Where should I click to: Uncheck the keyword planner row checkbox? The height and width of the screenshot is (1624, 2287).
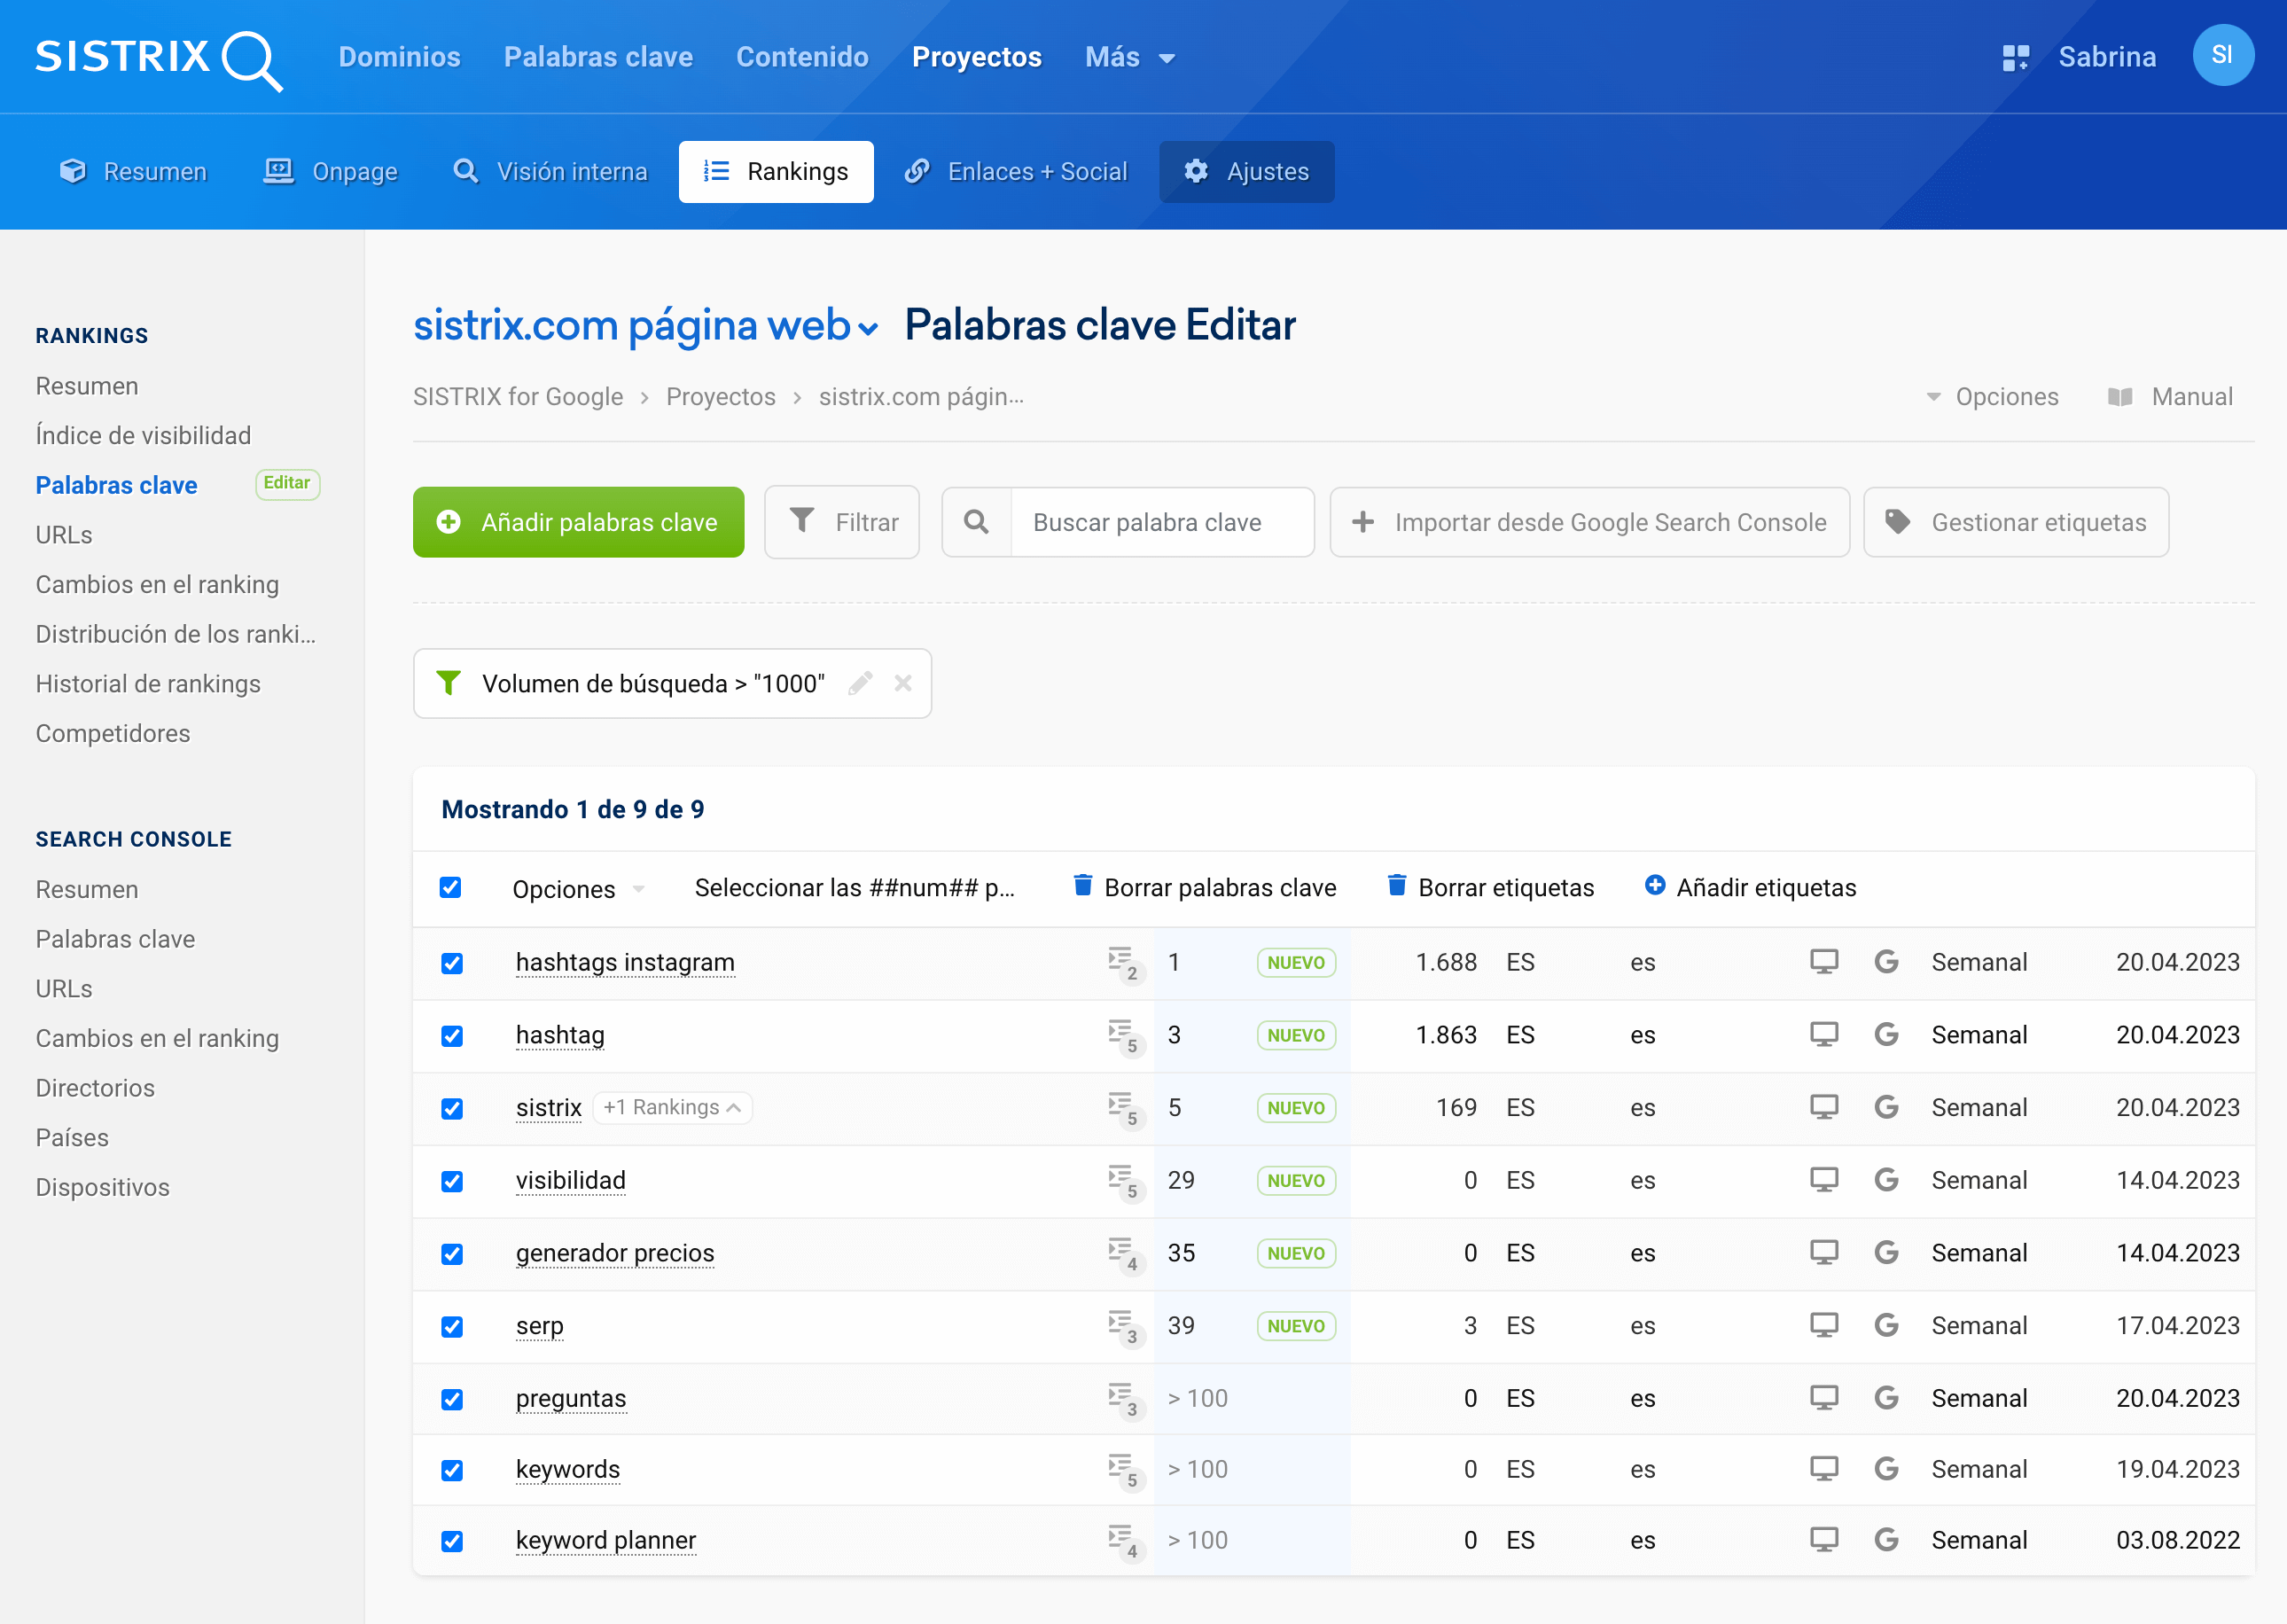pos(452,1541)
